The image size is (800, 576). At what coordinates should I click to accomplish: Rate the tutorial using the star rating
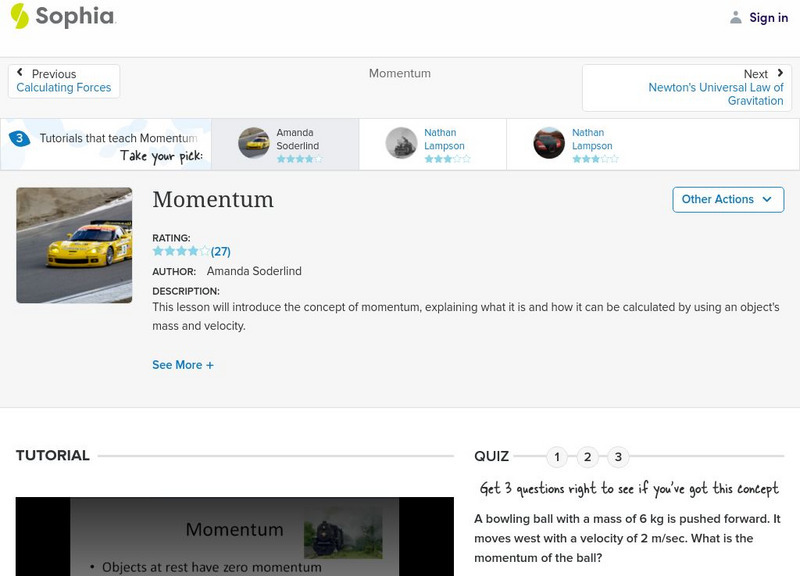tap(178, 250)
